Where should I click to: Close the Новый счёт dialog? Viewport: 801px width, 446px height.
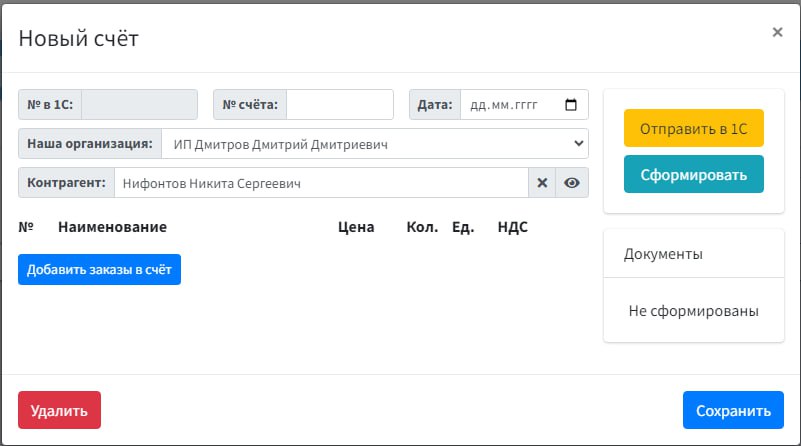click(x=777, y=32)
